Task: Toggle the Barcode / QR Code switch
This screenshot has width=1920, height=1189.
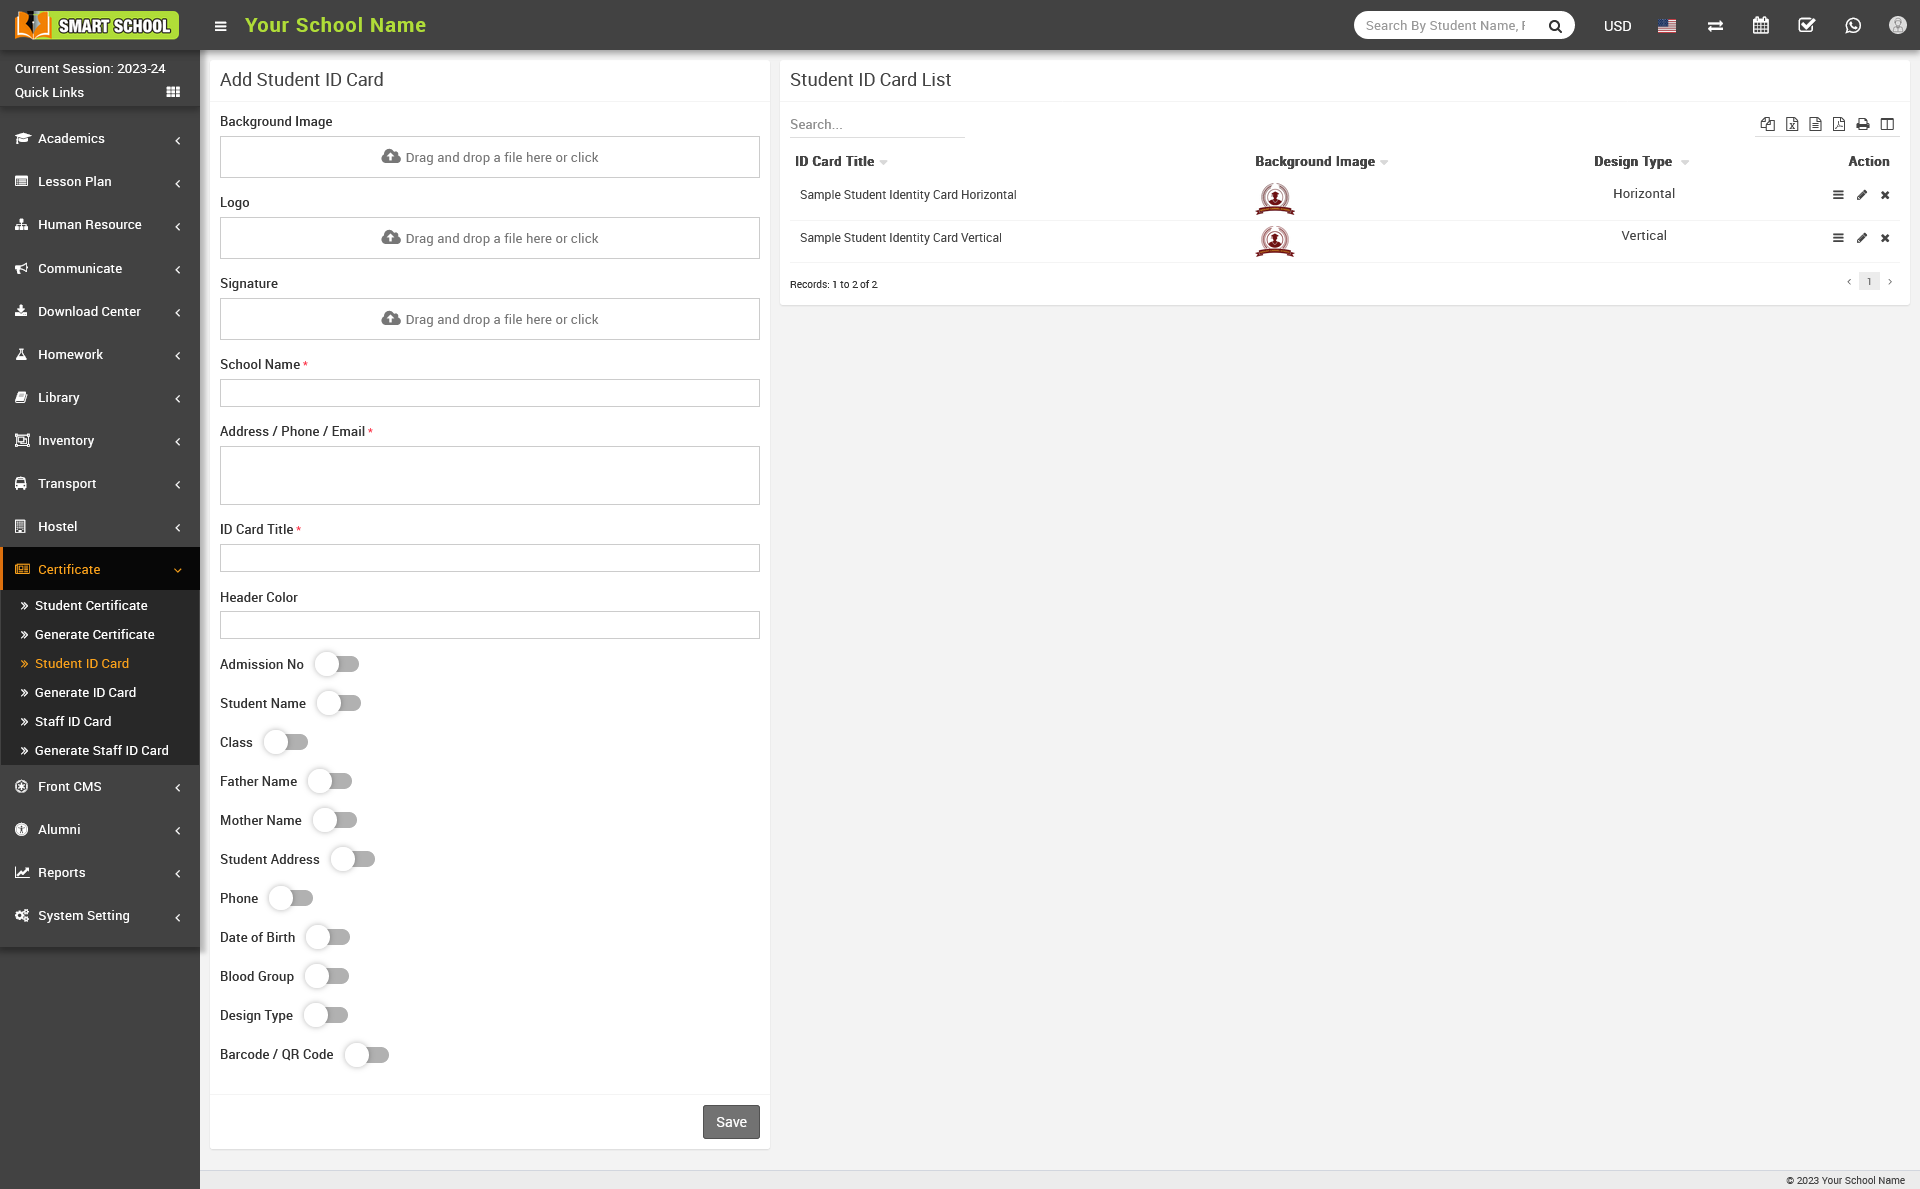Action: 367,1055
